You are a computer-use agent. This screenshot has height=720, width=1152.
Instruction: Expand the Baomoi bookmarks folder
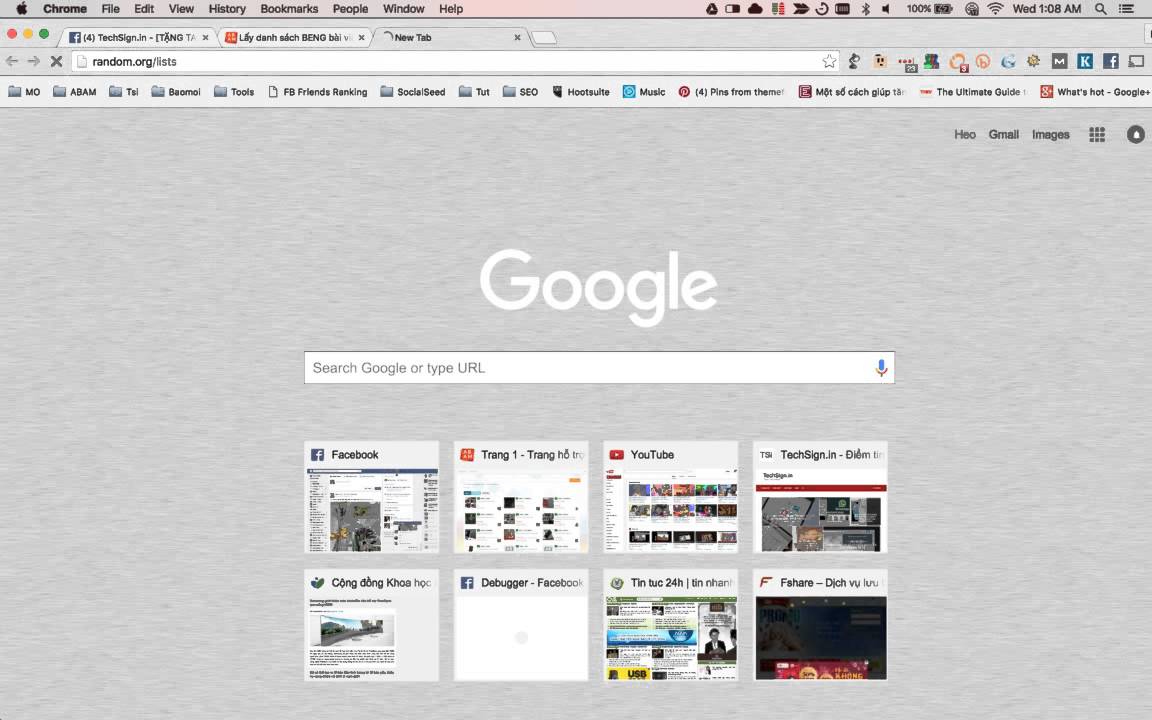[176, 92]
